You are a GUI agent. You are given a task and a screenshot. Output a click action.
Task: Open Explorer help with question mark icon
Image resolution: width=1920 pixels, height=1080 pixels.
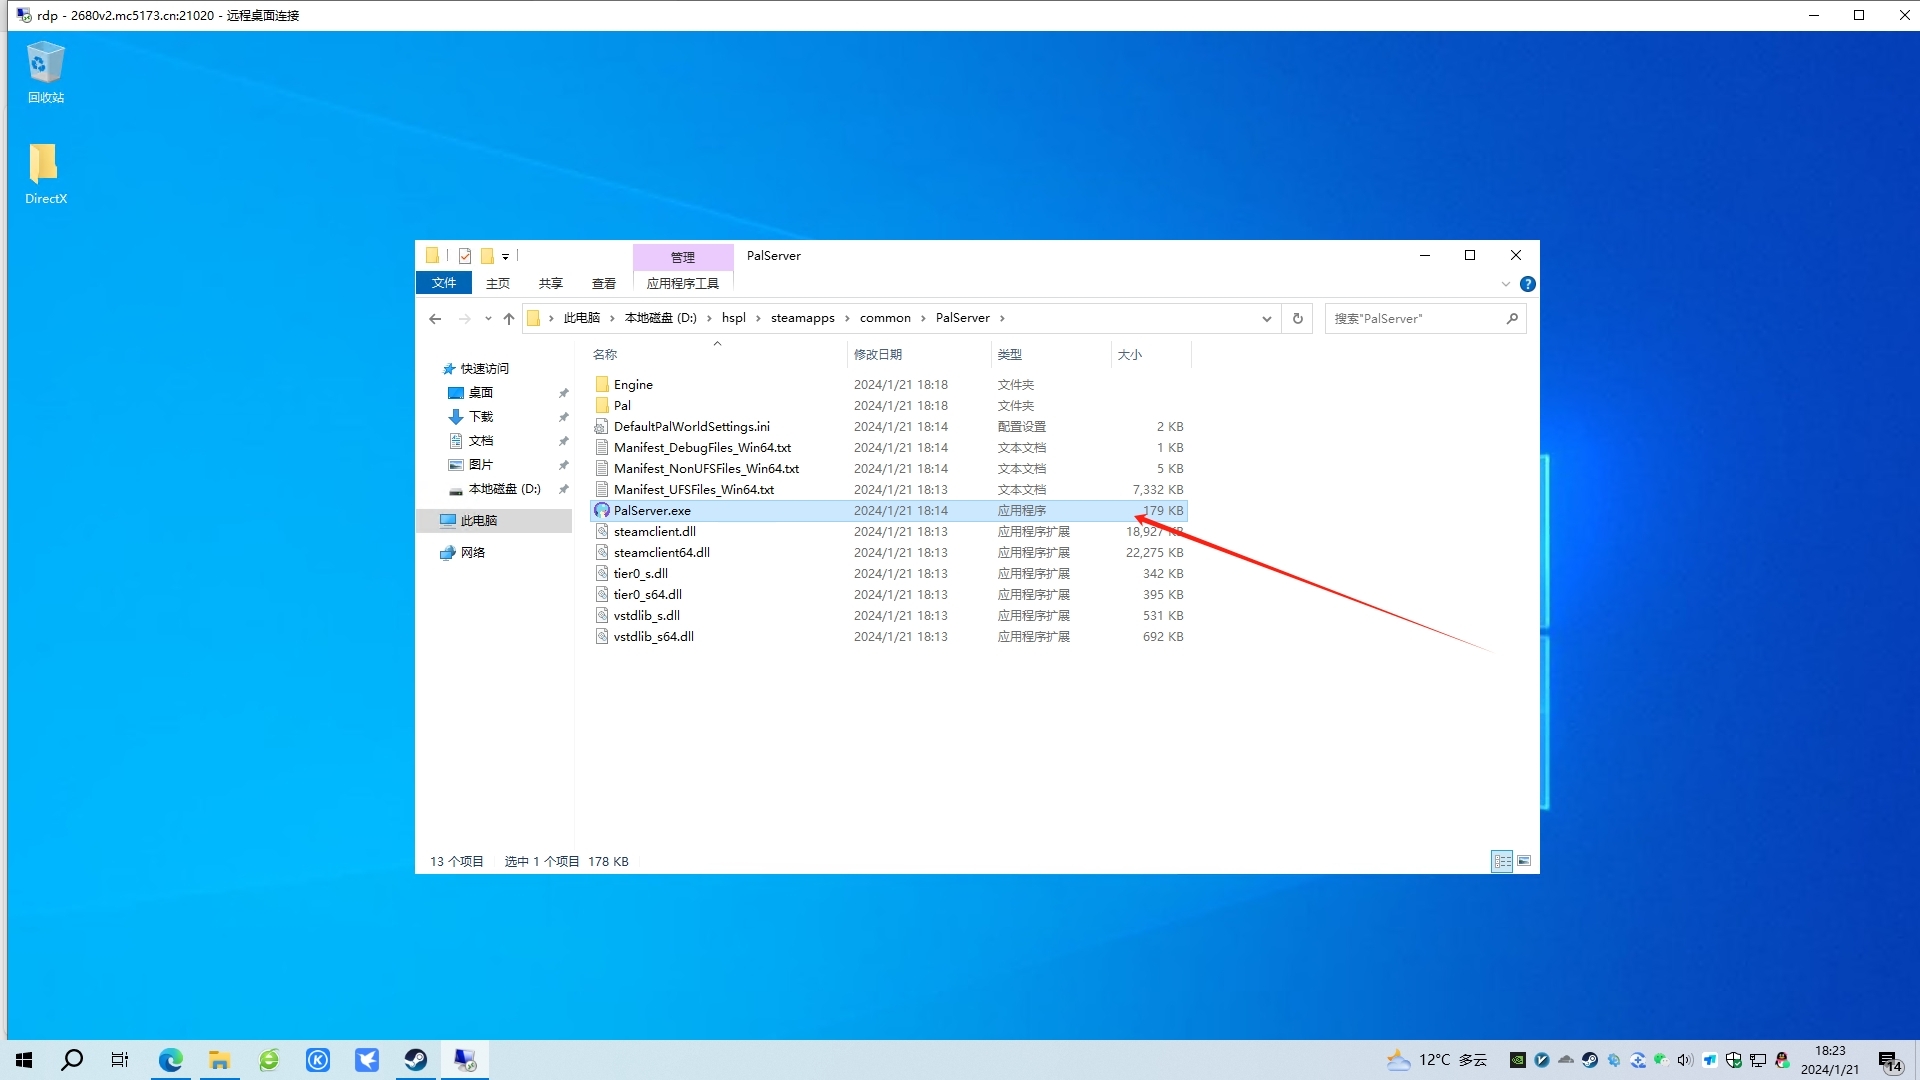1527,284
